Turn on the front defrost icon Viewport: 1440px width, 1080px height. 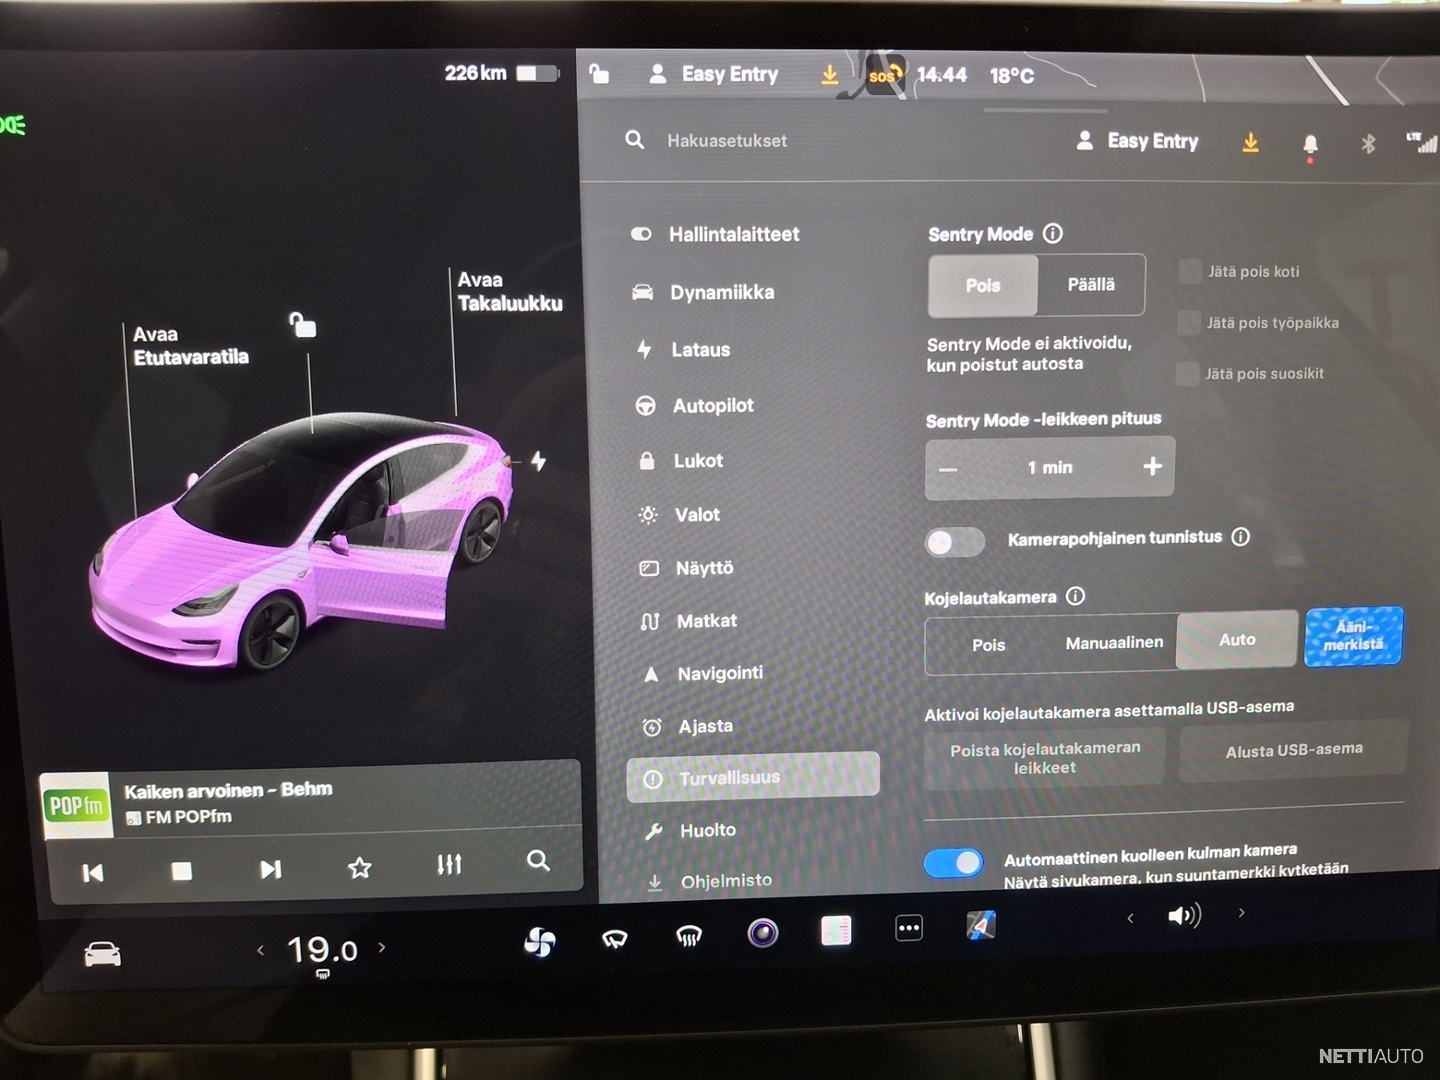(x=688, y=937)
